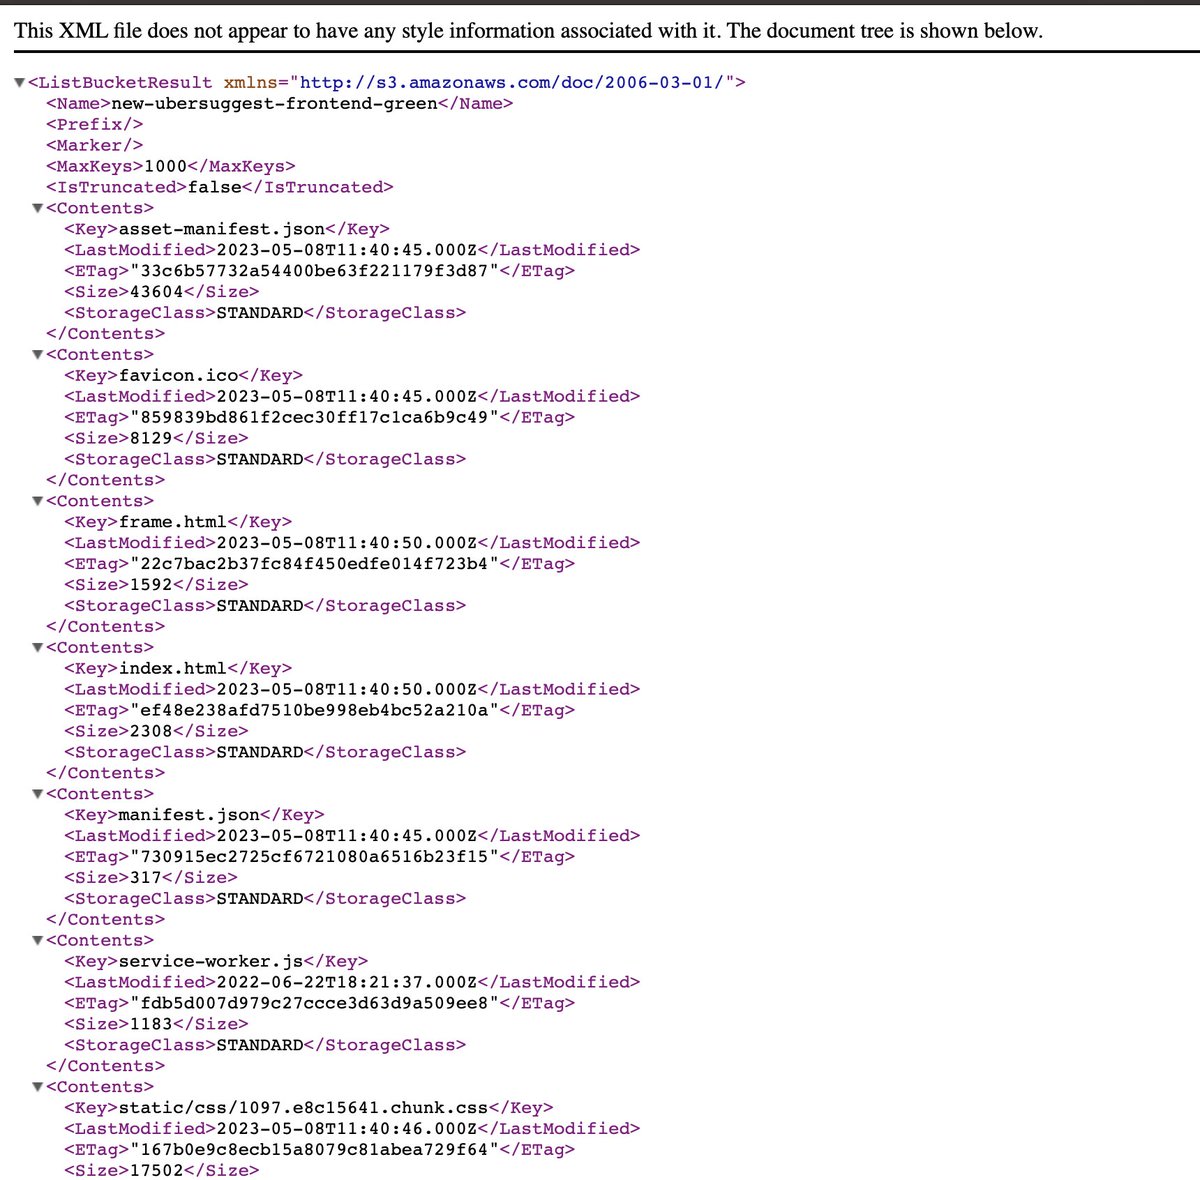Collapse the Contents node holding manifest.json
The image size is (1200, 1180).
pos(38,795)
